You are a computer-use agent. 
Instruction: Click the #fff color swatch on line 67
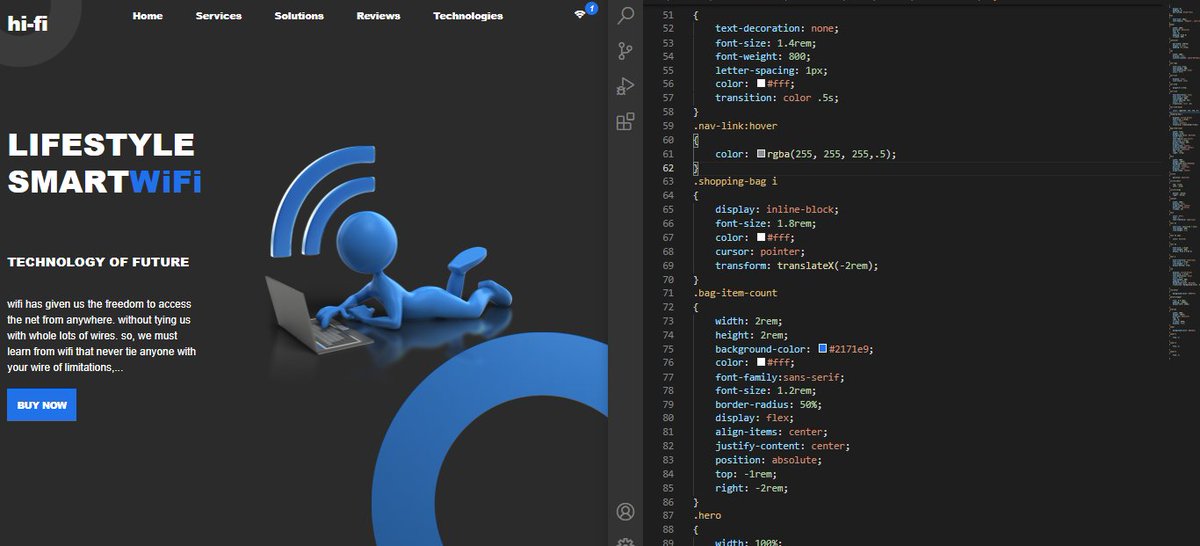pos(761,238)
